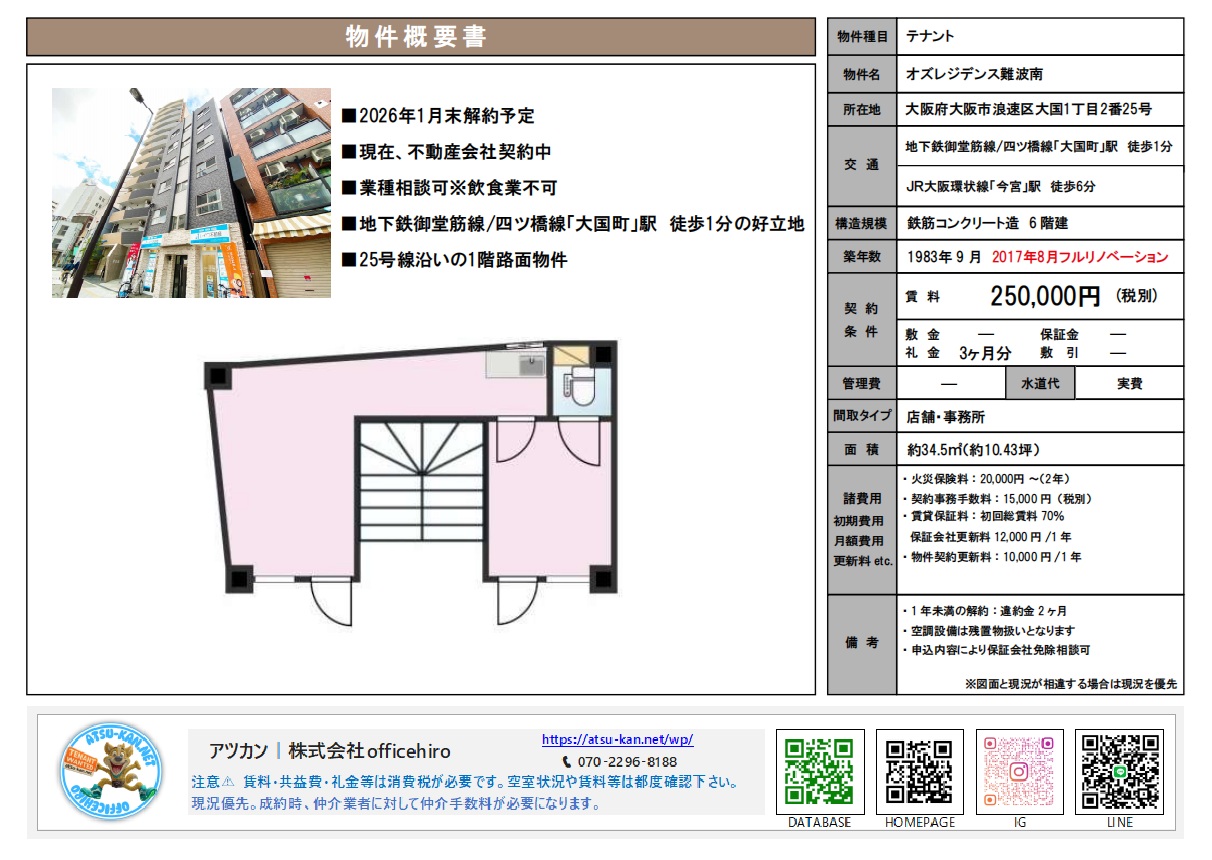Click the DATABASE QR code
The image size is (1212, 860).
point(819,771)
